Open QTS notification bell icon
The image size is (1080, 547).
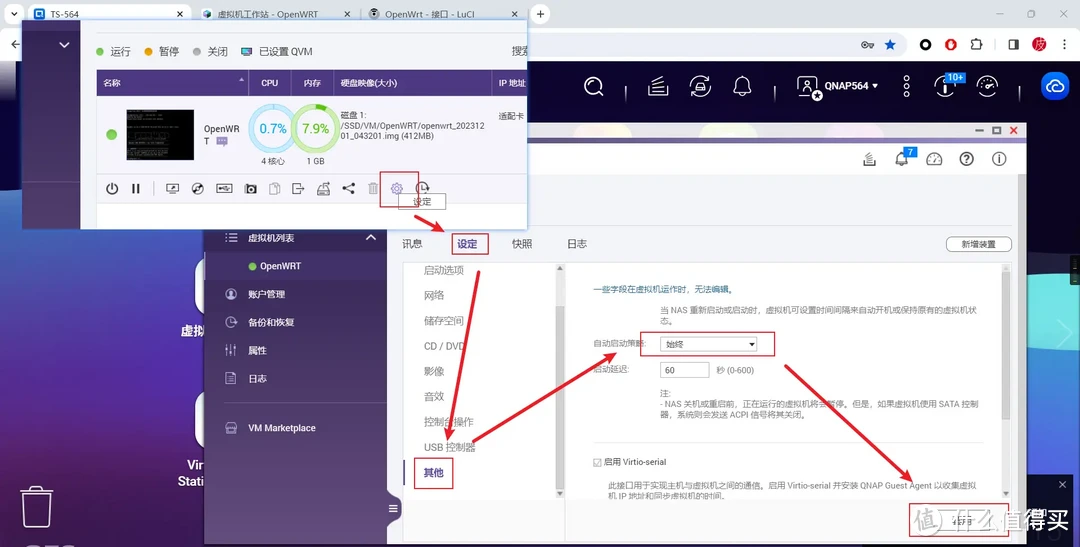pos(742,87)
